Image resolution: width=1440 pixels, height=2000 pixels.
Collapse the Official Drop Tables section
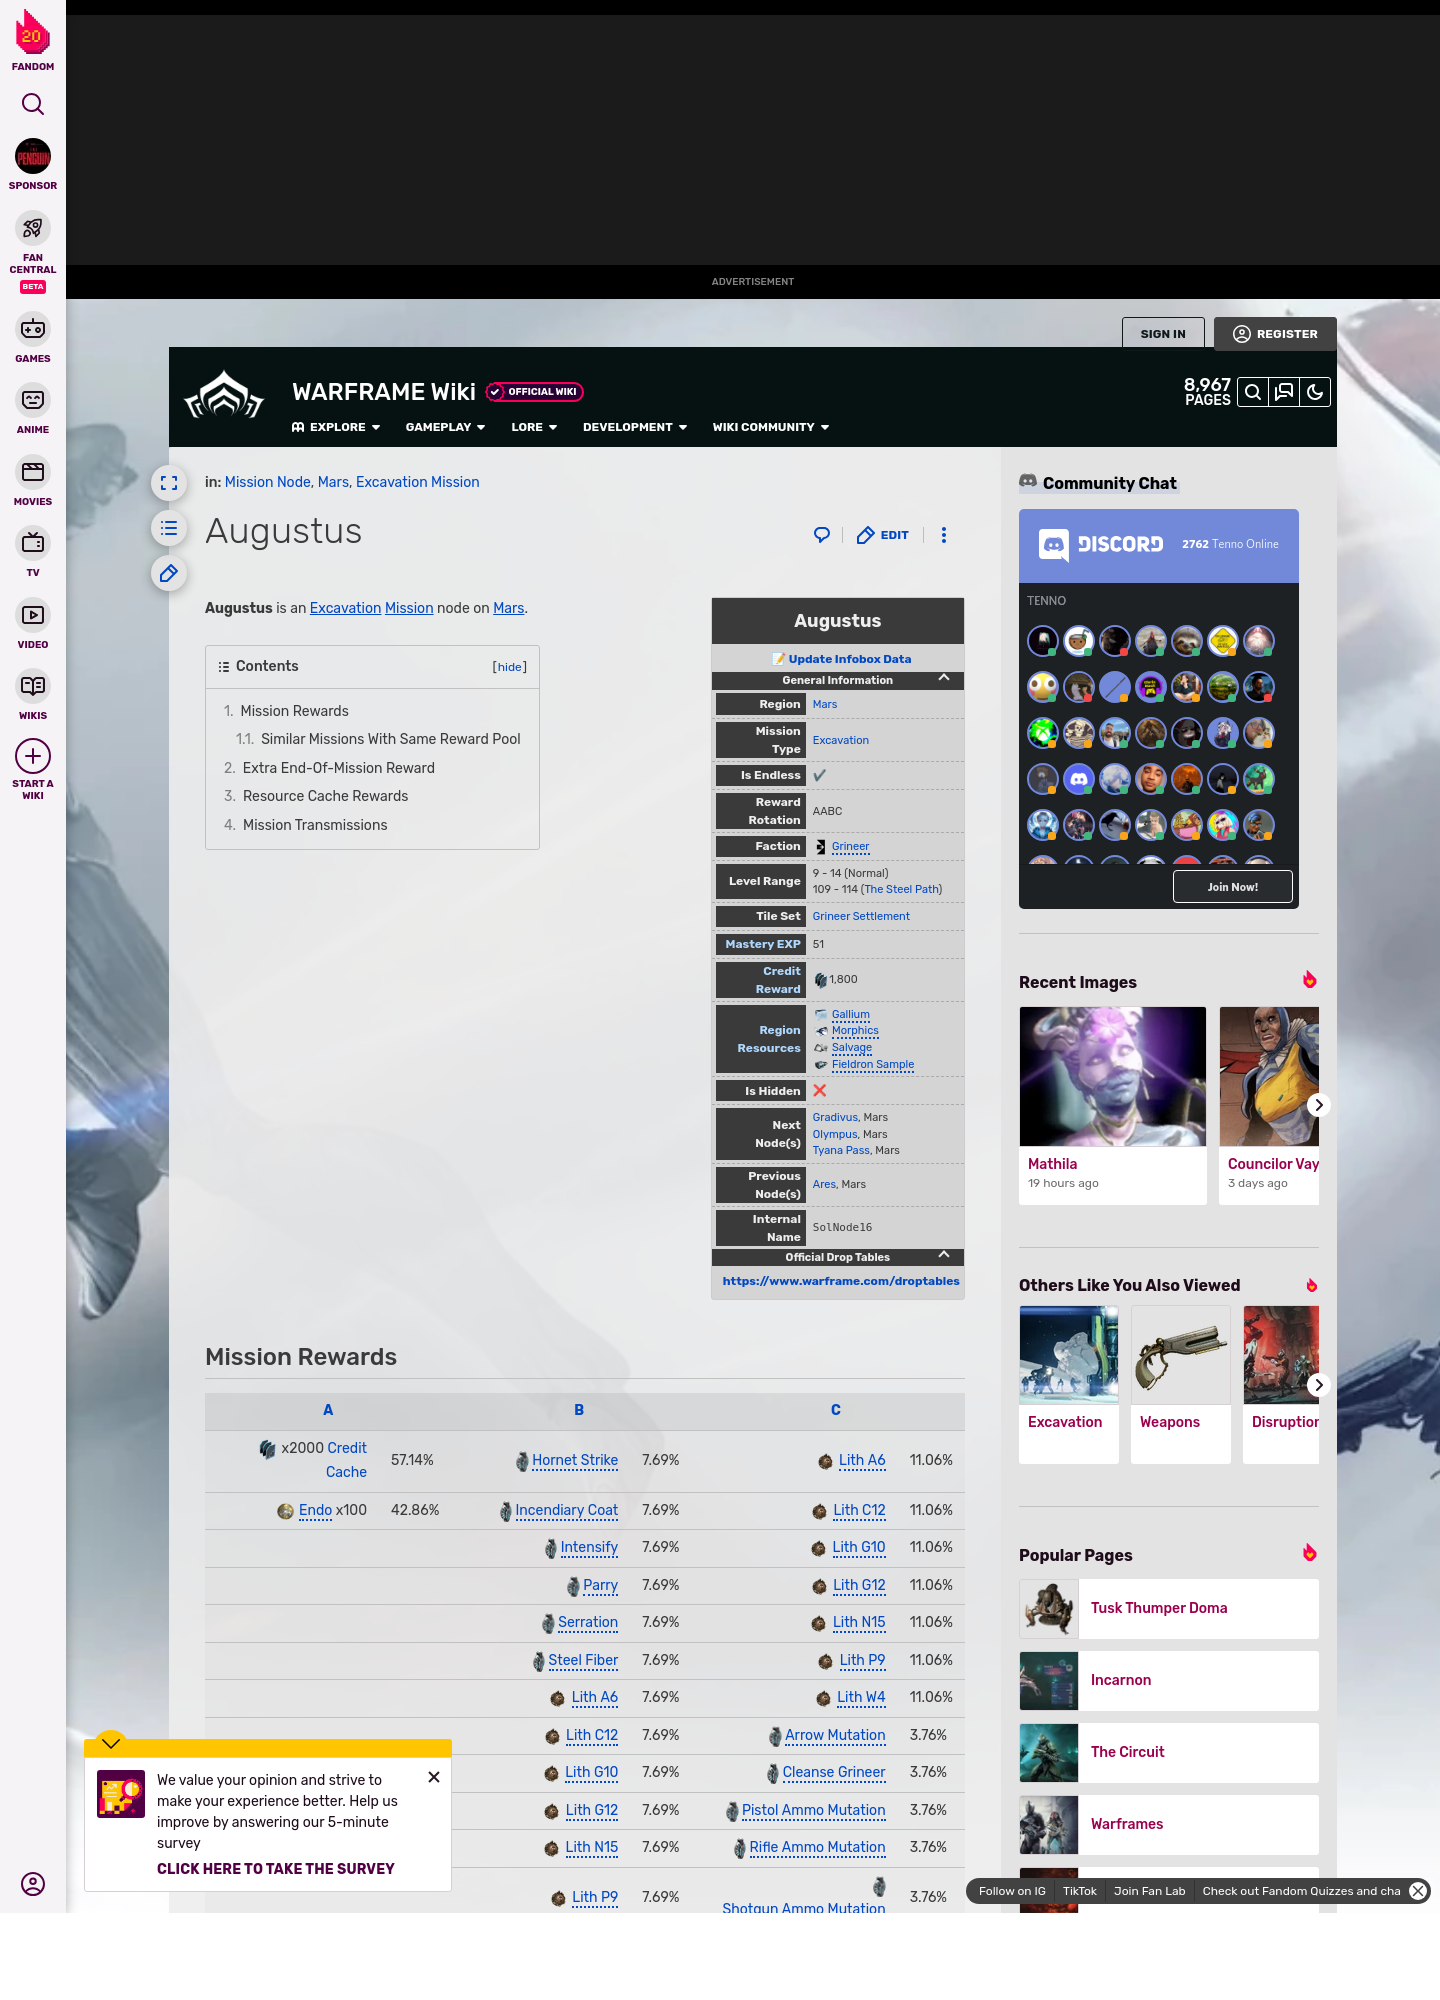(944, 1255)
